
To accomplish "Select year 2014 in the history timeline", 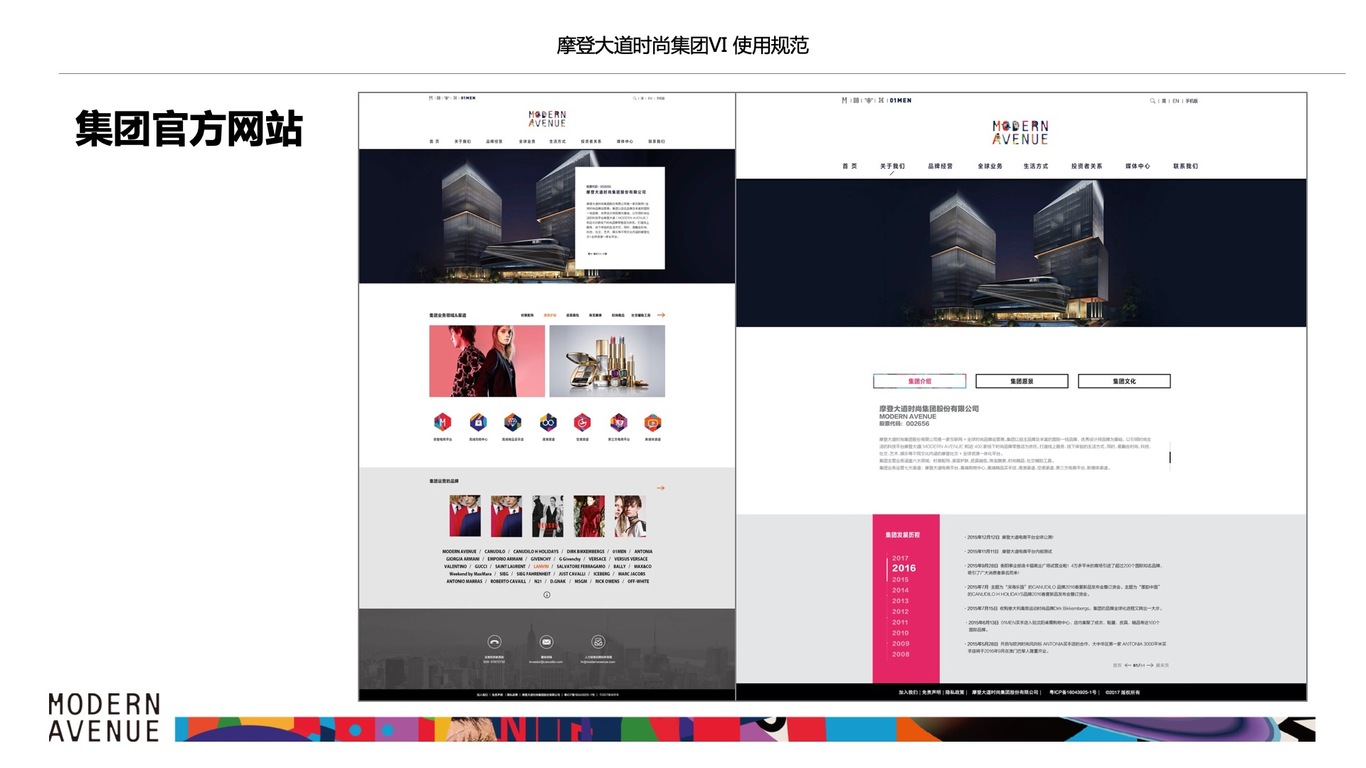I will click(x=901, y=590).
